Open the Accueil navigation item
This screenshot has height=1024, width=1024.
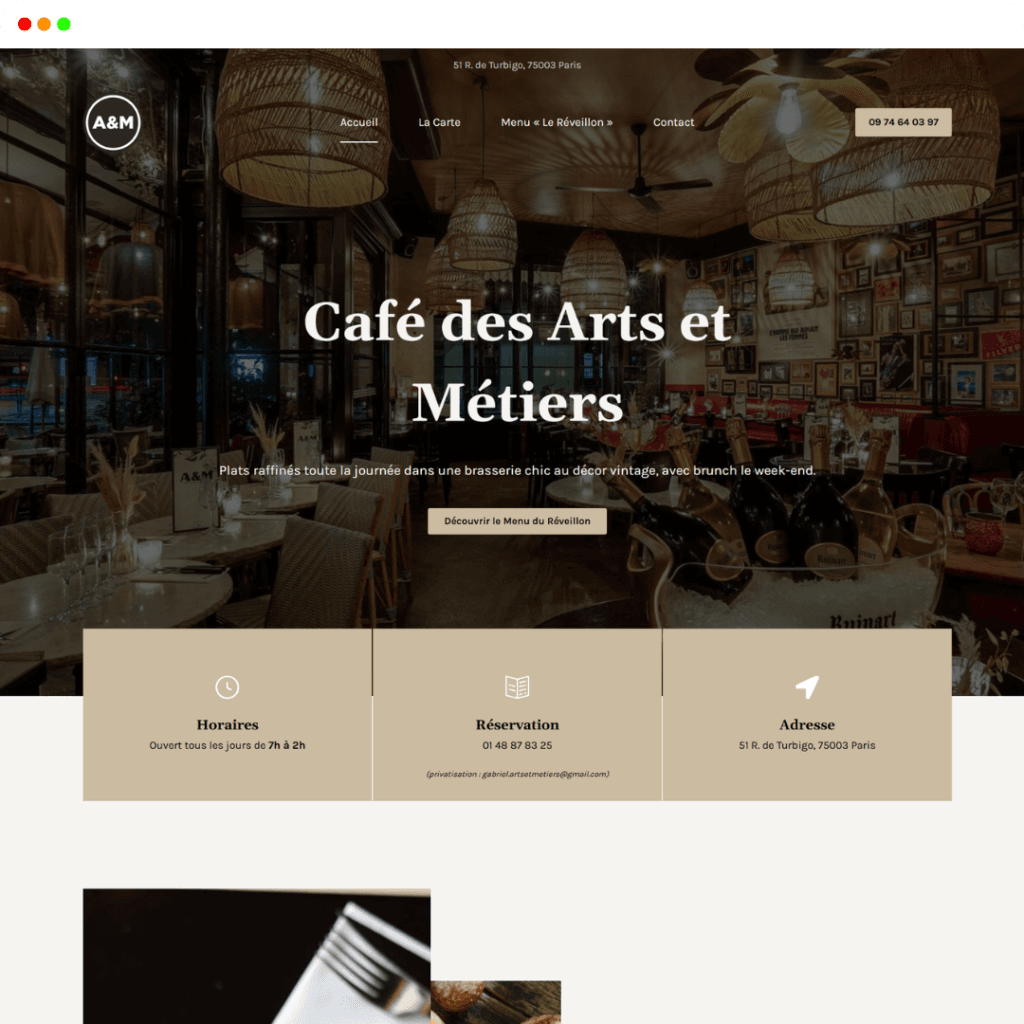(x=359, y=122)
